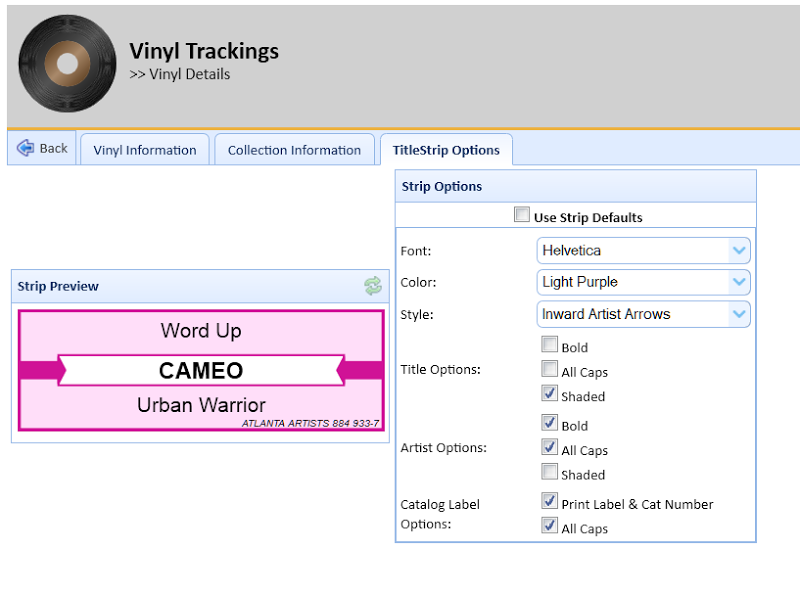Enable Shaded for Artist Options
The width and height of the screenshot is (800, 596).
550,472
